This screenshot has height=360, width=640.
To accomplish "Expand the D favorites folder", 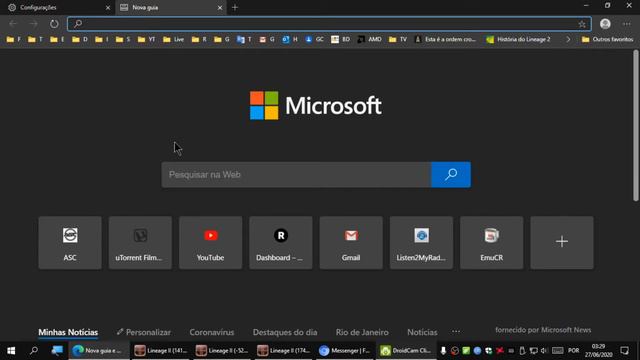I will [x=80, y=39].
